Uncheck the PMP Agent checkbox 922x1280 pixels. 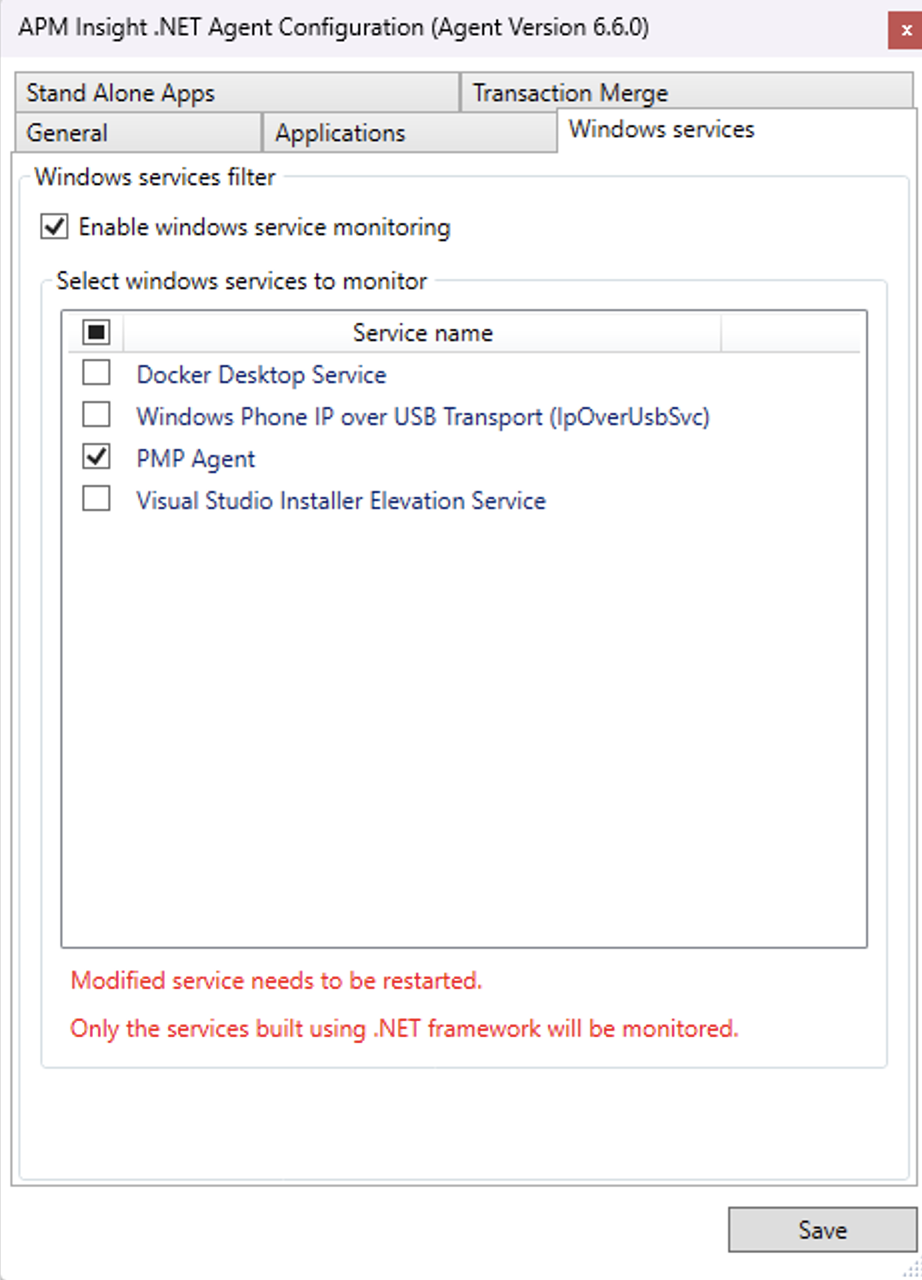coord(97,457)
